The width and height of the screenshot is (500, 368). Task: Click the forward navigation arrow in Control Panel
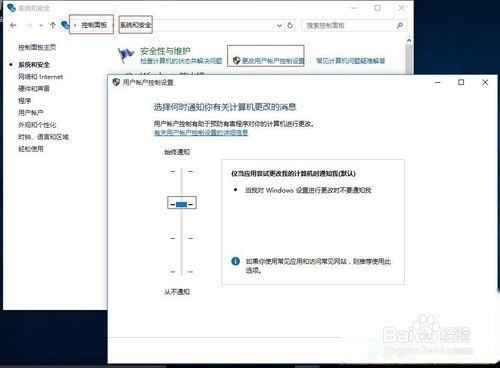(29, 25)
